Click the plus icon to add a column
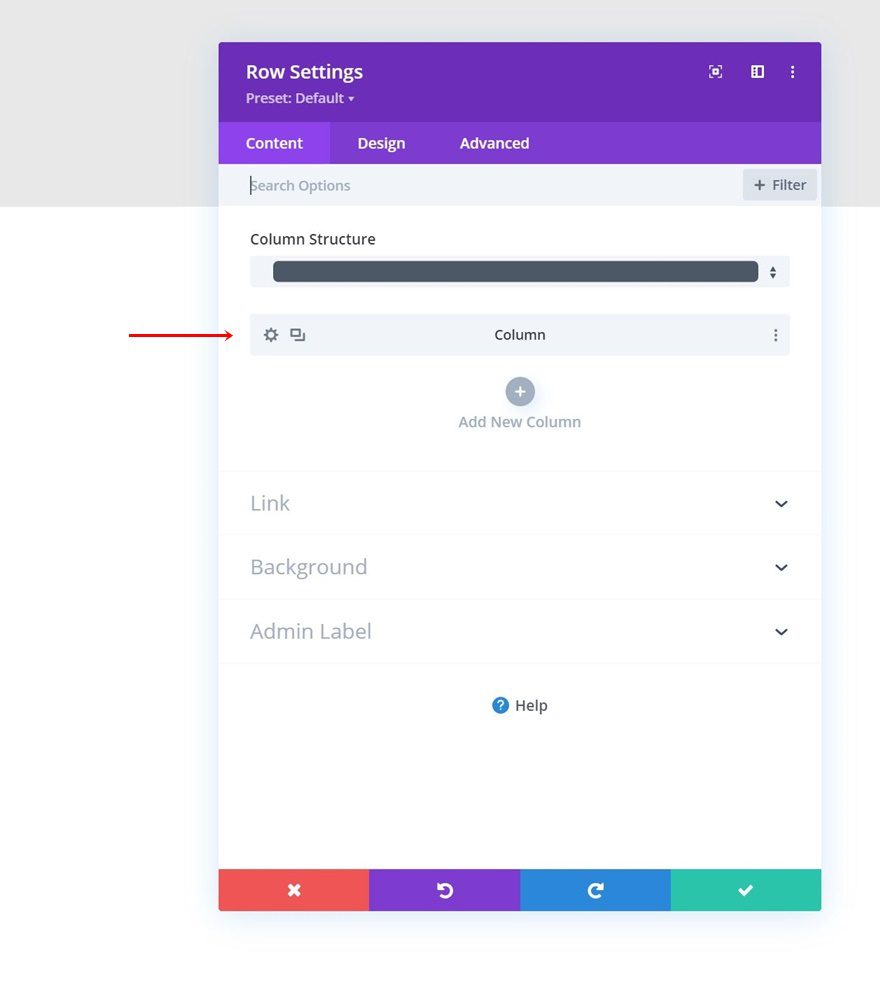This screenshot has height=988, width=880. (x=520, y=391)
